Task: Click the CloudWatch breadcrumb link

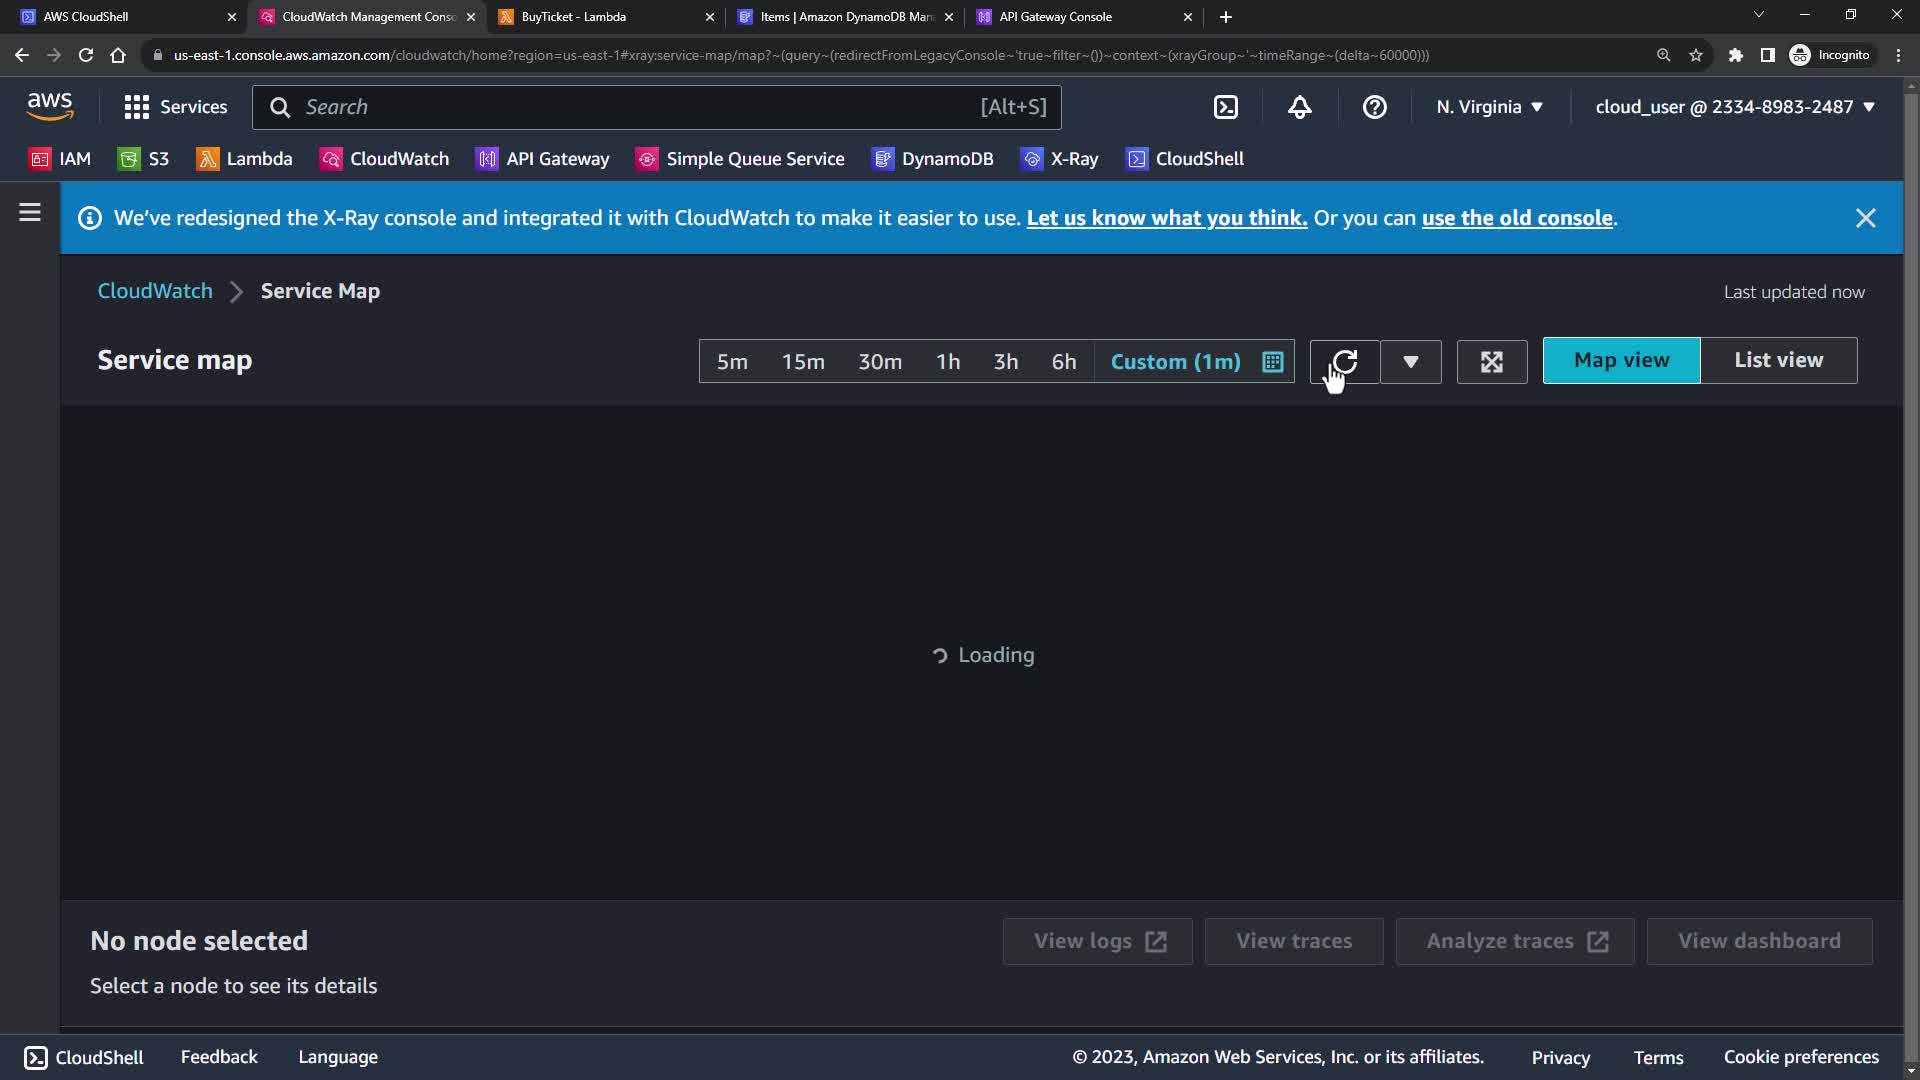Action: (155, 291)
